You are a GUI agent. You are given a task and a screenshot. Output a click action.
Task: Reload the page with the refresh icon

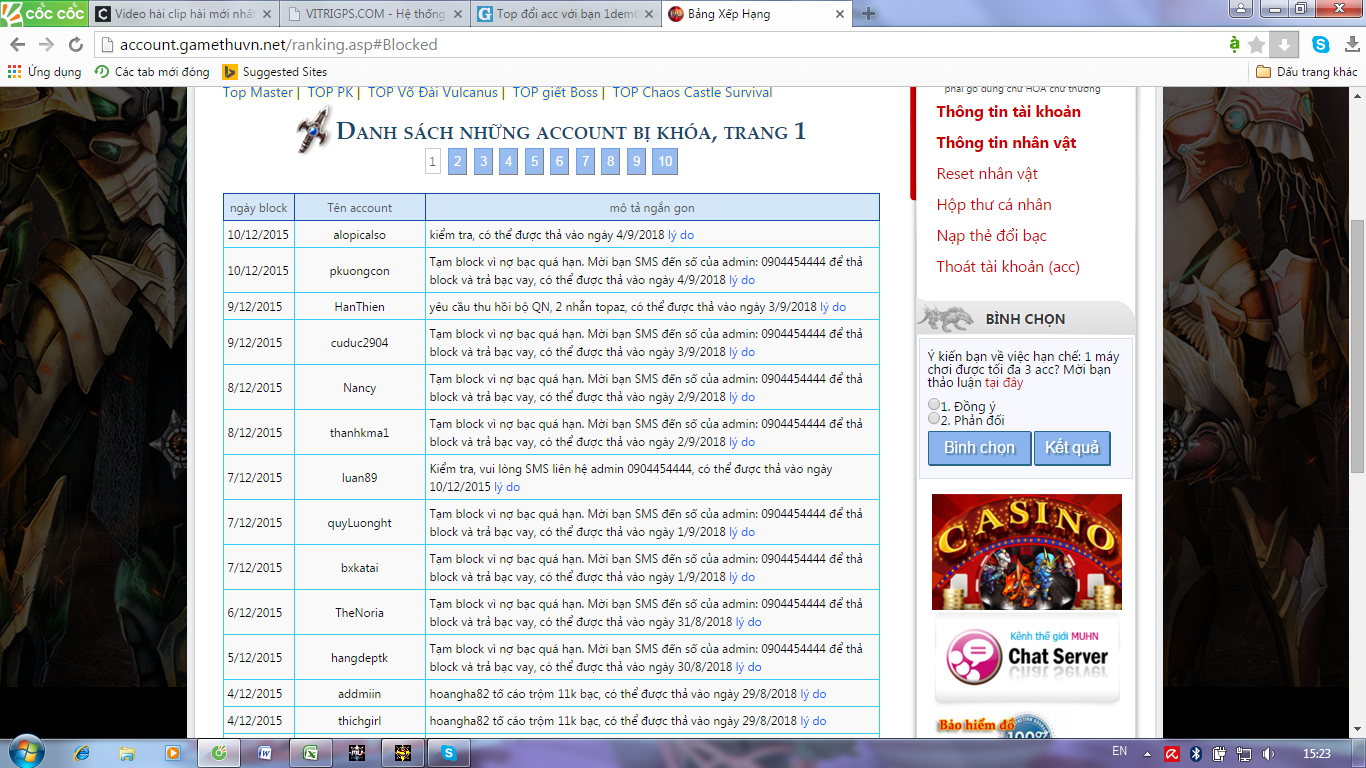click(75, 45)
